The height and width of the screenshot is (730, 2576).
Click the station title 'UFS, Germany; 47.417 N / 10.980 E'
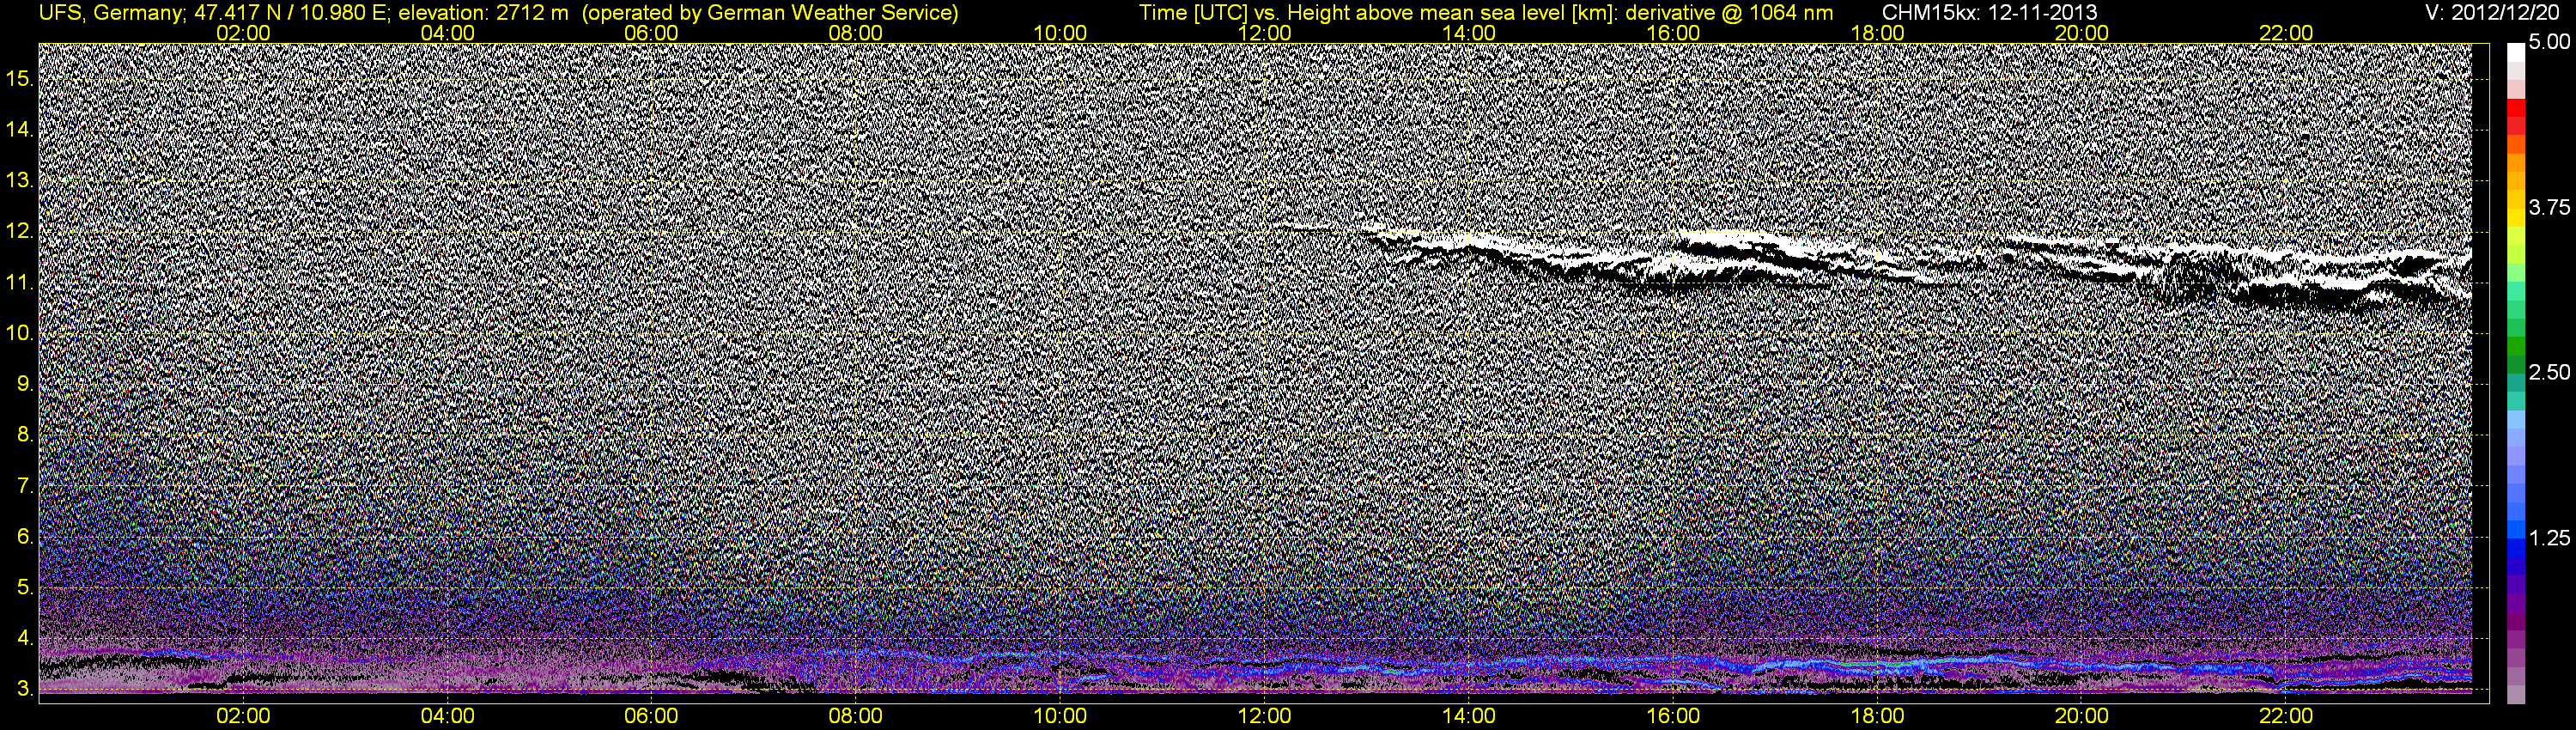pyautogui.click(x=214, y=13)
